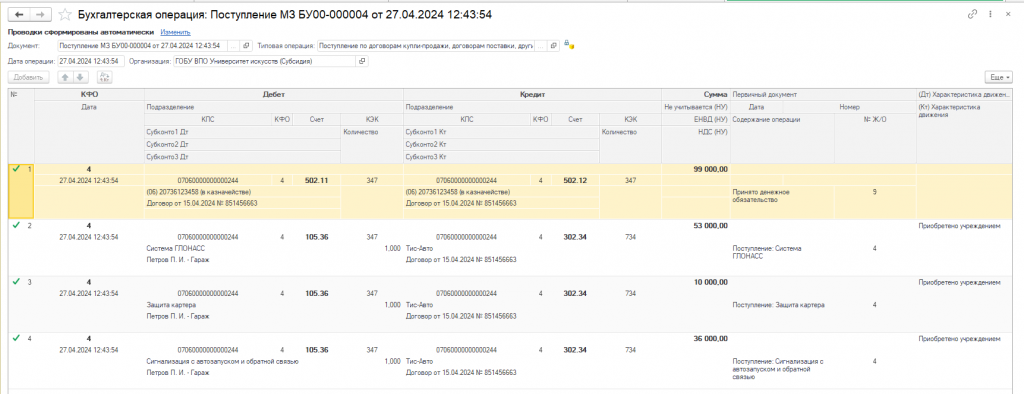Click the Организация field
The height and width of the screenshot is (394, 1024).
pos(265,61)
